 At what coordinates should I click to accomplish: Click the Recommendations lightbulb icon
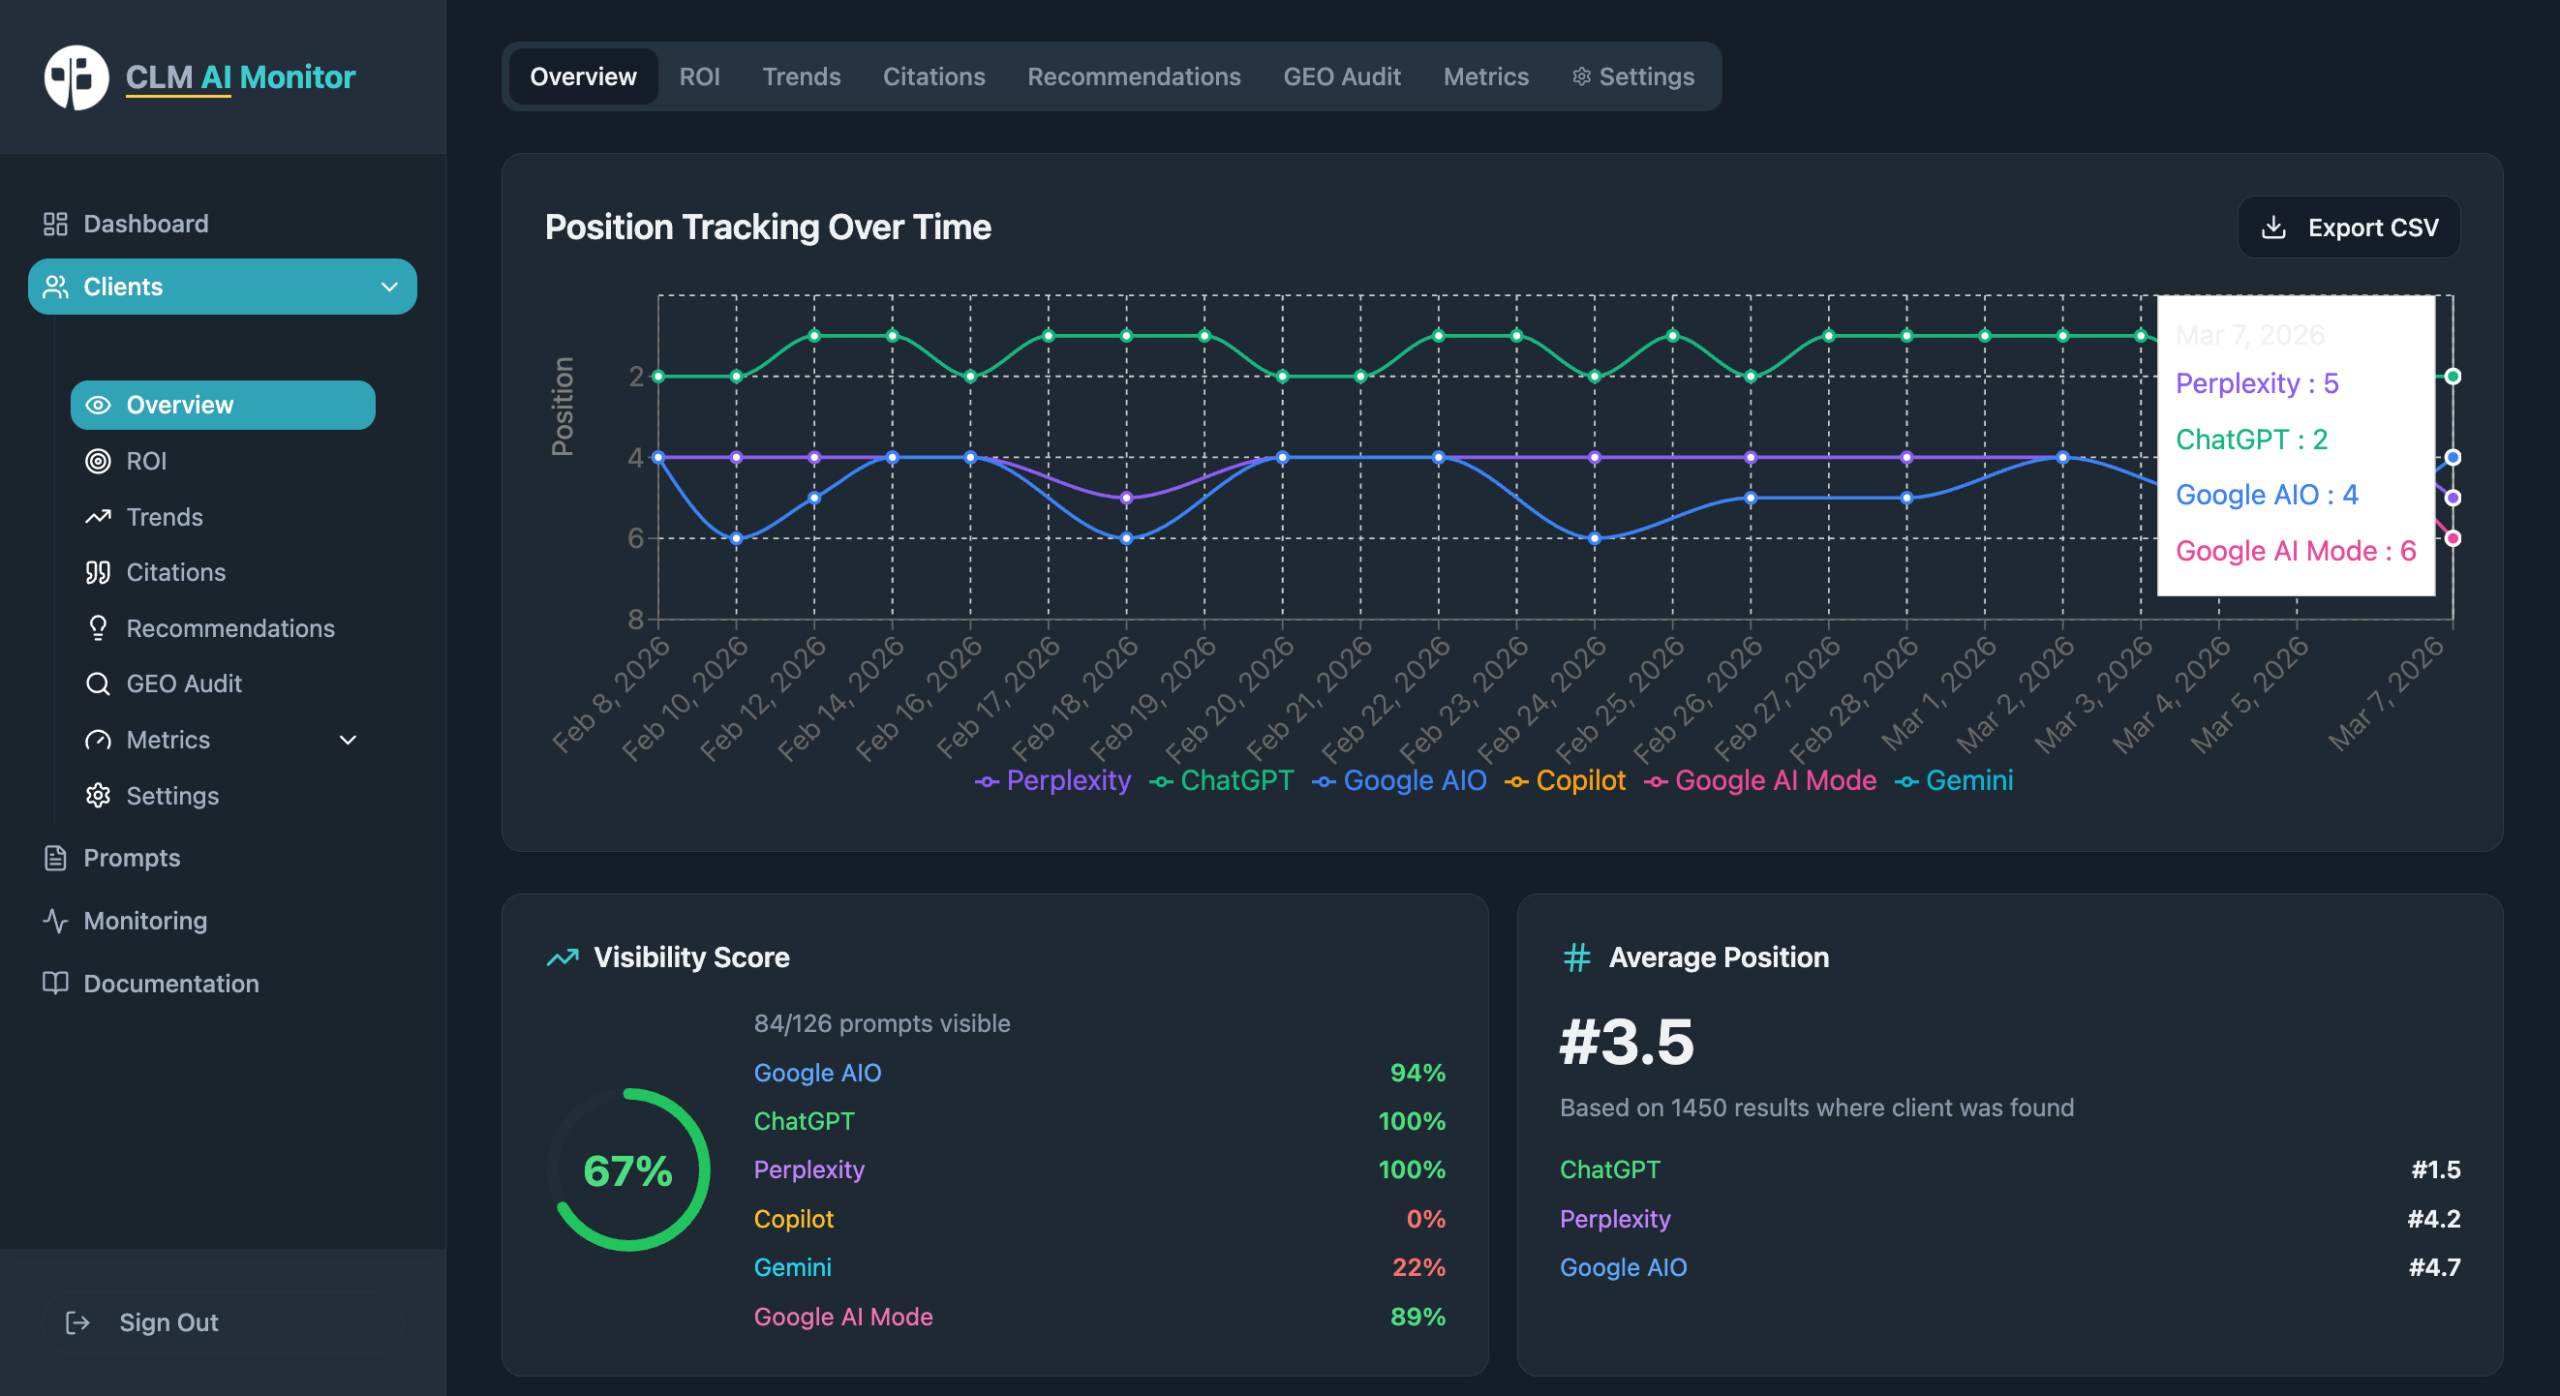(x=97, y=627)
